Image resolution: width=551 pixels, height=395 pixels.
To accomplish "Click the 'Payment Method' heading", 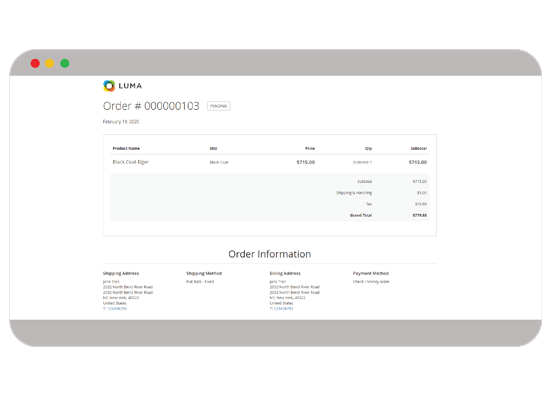I will coord(371,273).
